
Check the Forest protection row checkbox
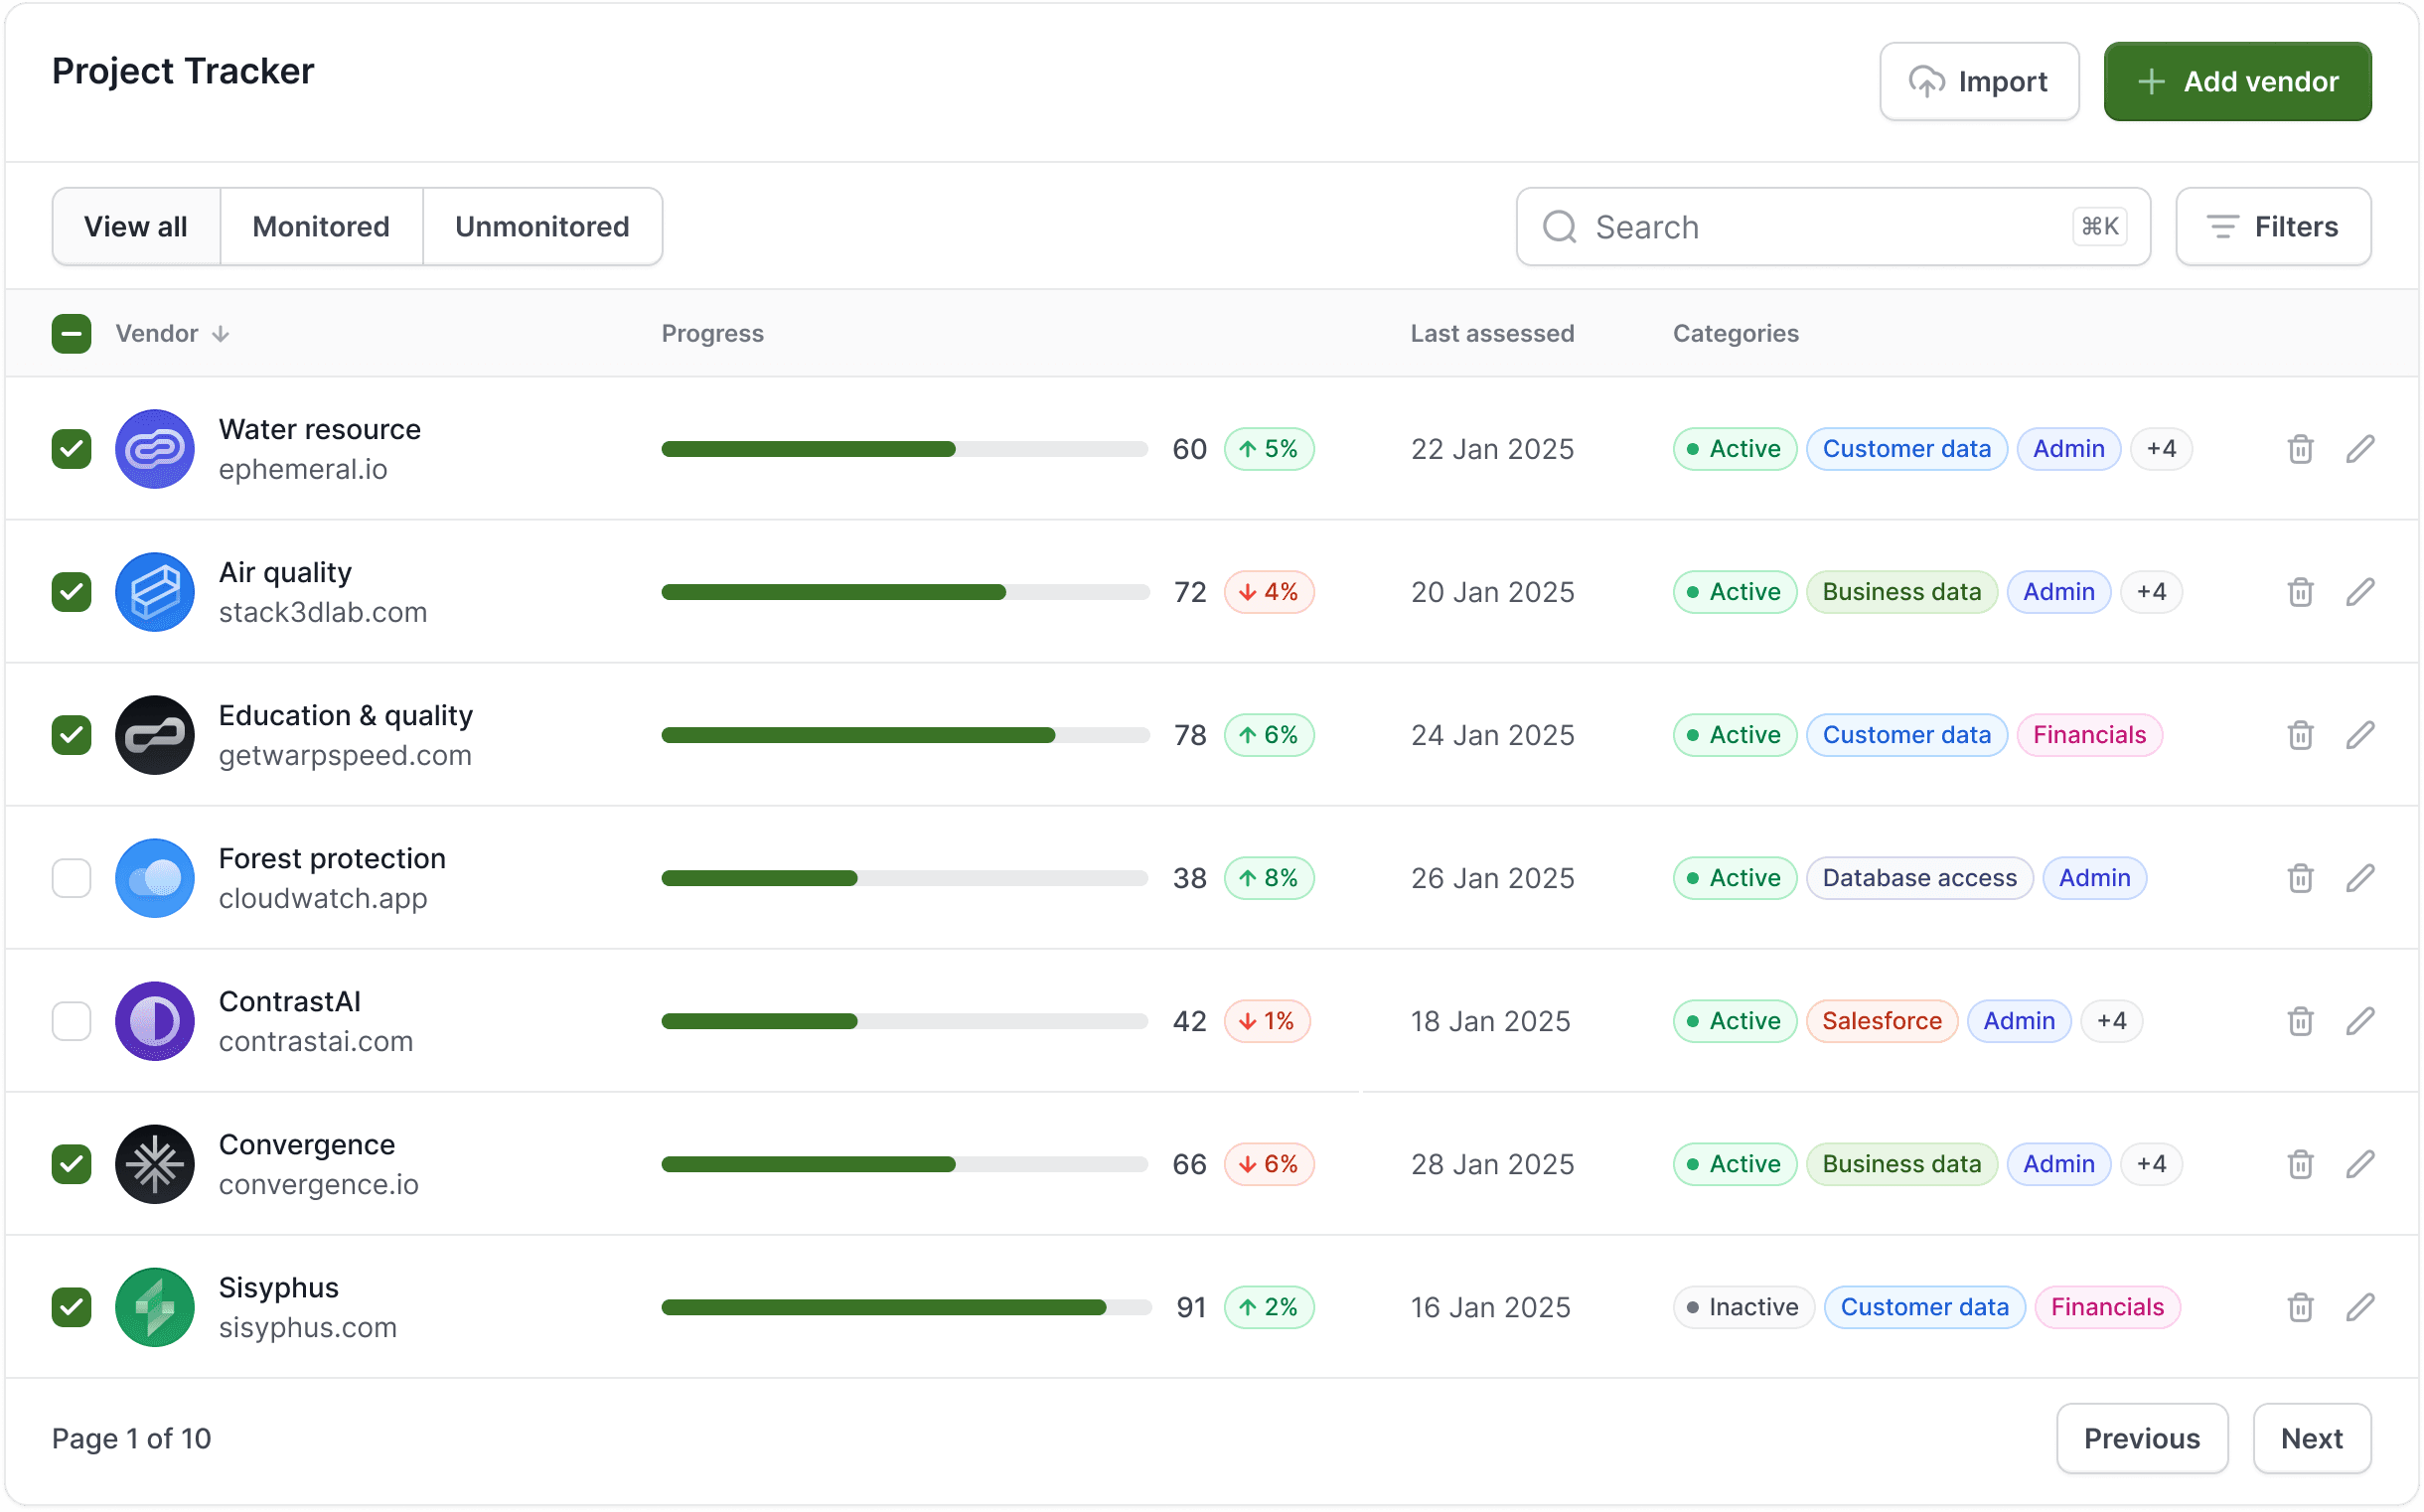click(71, 878)
